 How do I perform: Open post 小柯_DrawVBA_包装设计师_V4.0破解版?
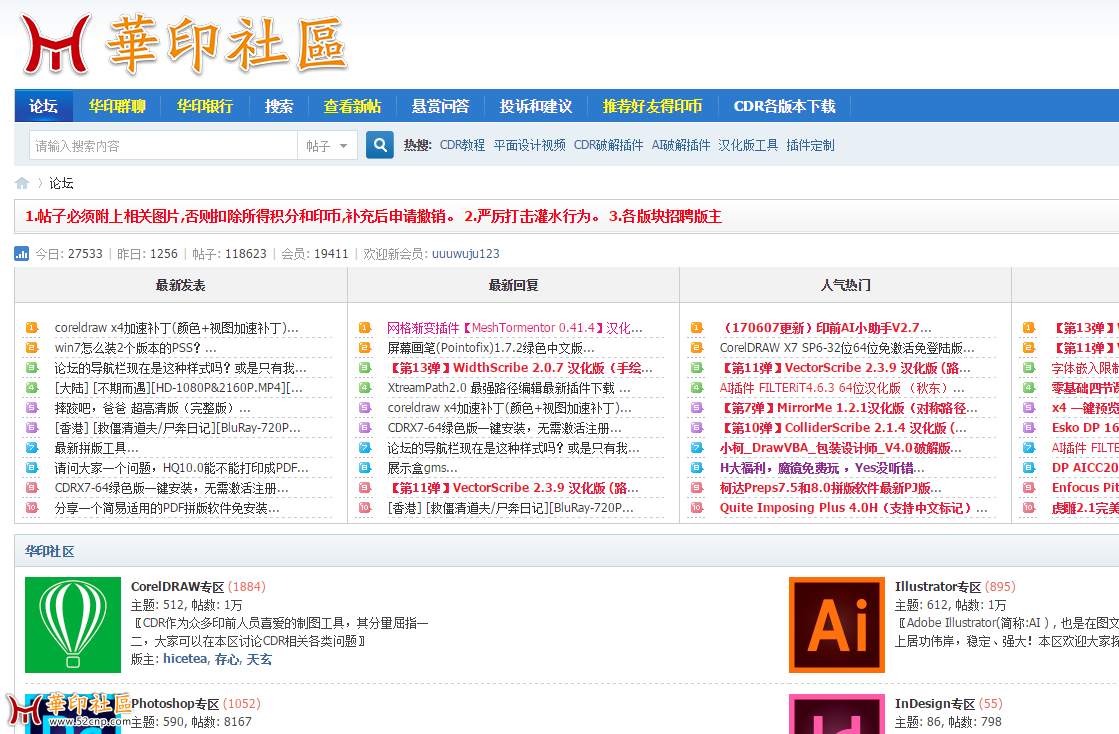click(x=841, y=448)
